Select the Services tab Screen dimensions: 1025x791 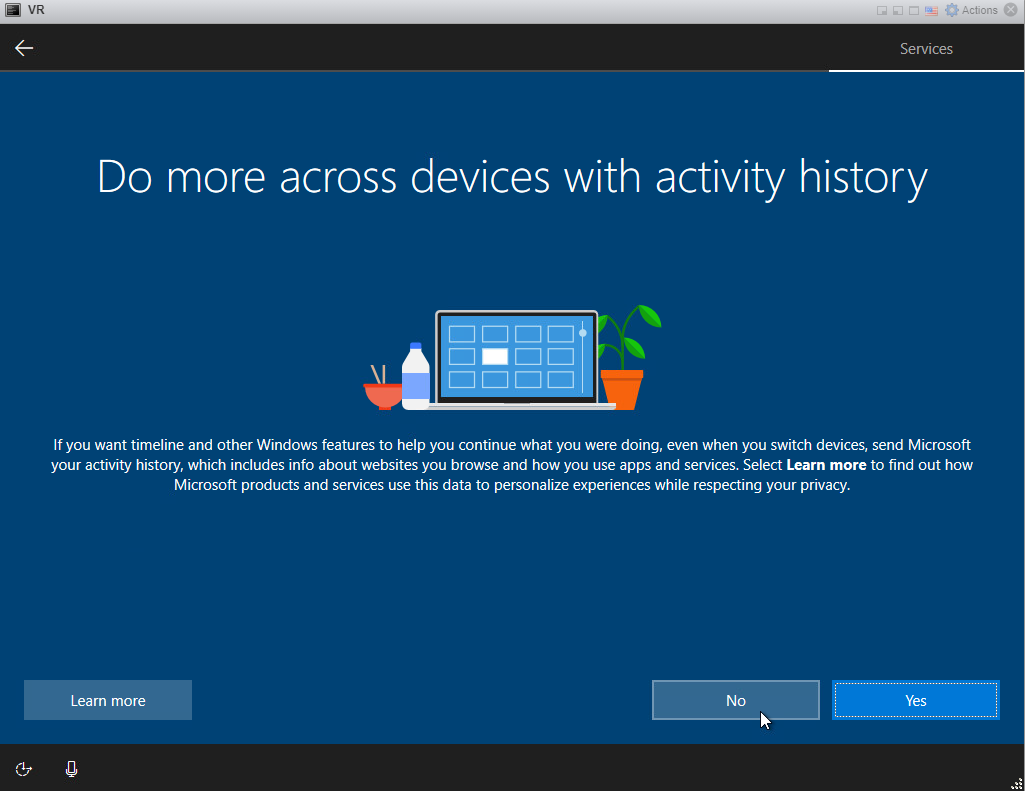click(x=926, y=48)
